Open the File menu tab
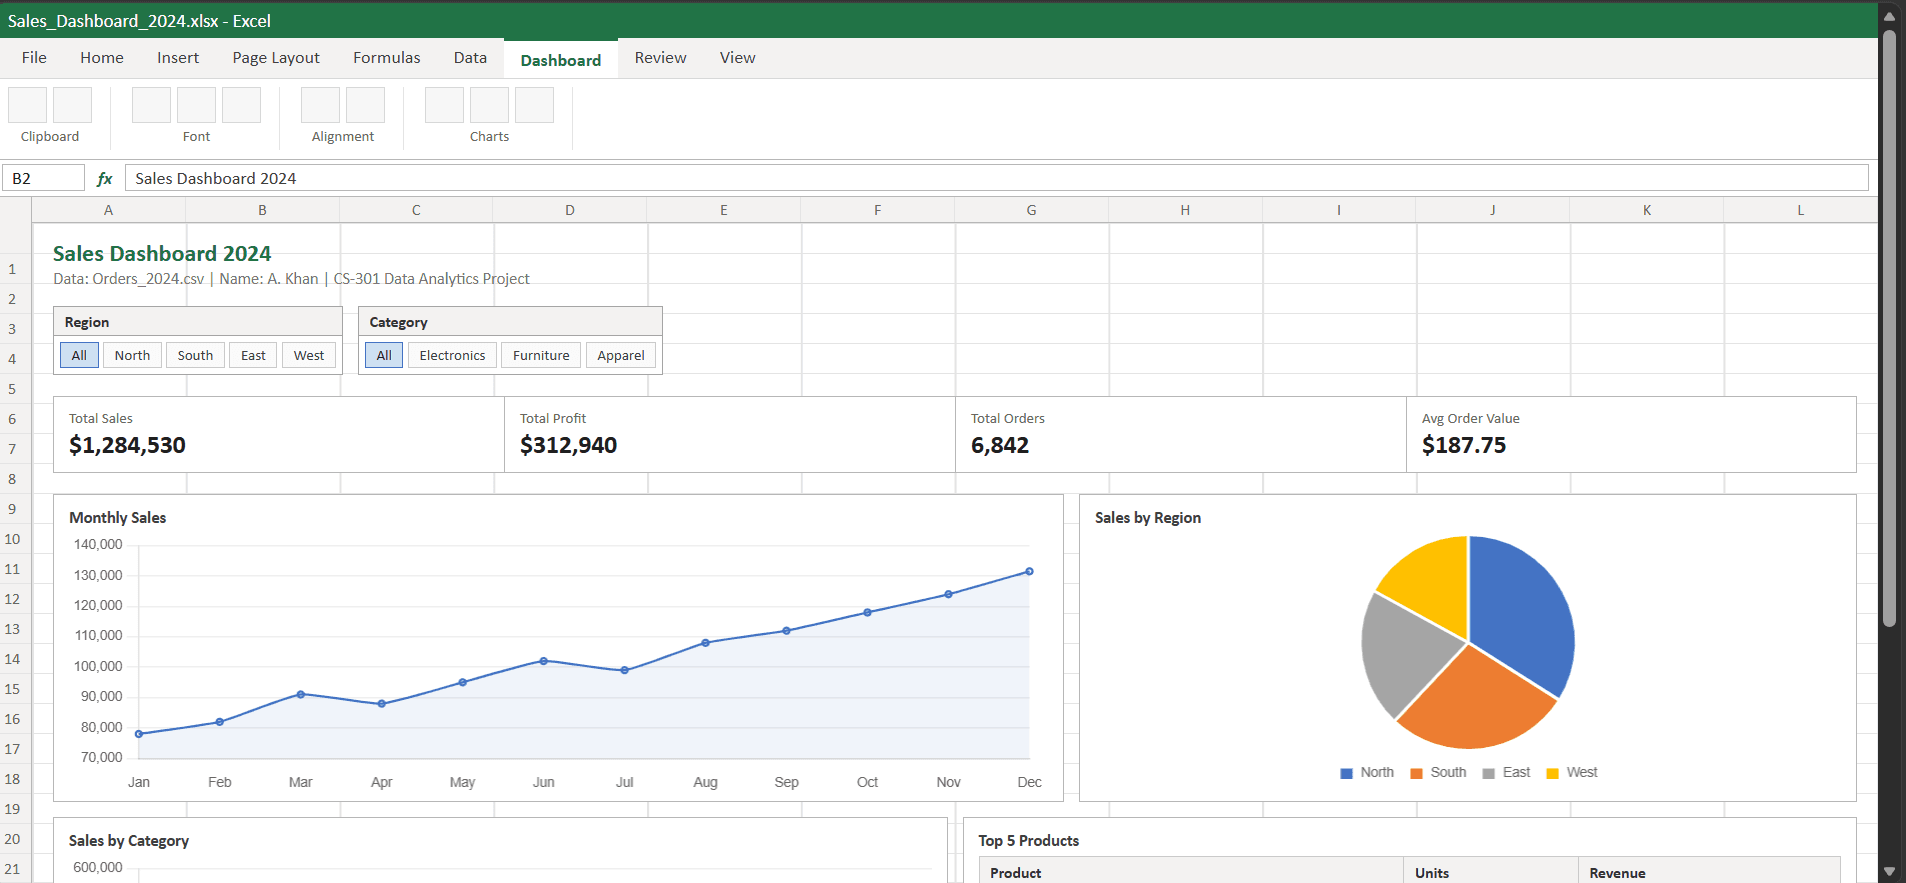 point(34,58)
